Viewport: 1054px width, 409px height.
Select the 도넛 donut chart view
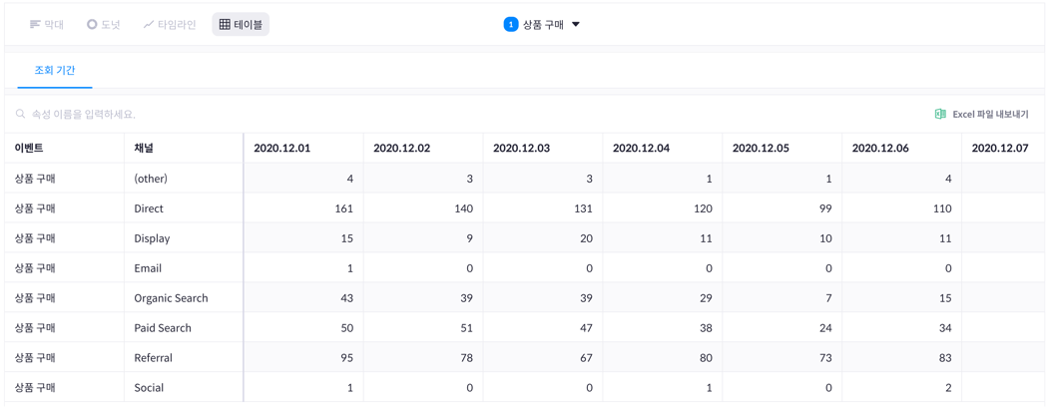pyautogui.click(x=104, y=24)
